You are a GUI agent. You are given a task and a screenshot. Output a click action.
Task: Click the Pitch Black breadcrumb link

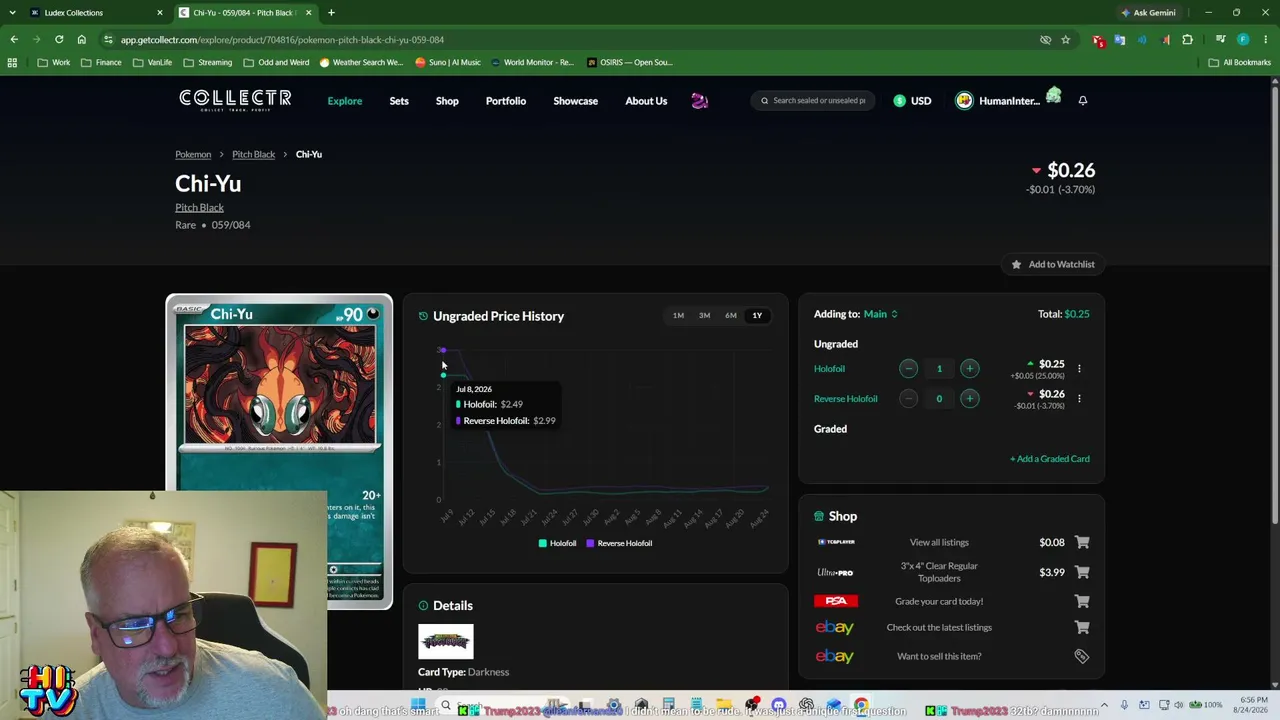tap(253, 155)
